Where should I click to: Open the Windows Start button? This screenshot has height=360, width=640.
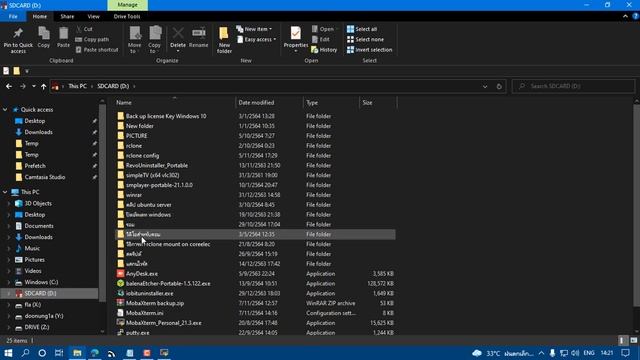click(8, 353)
